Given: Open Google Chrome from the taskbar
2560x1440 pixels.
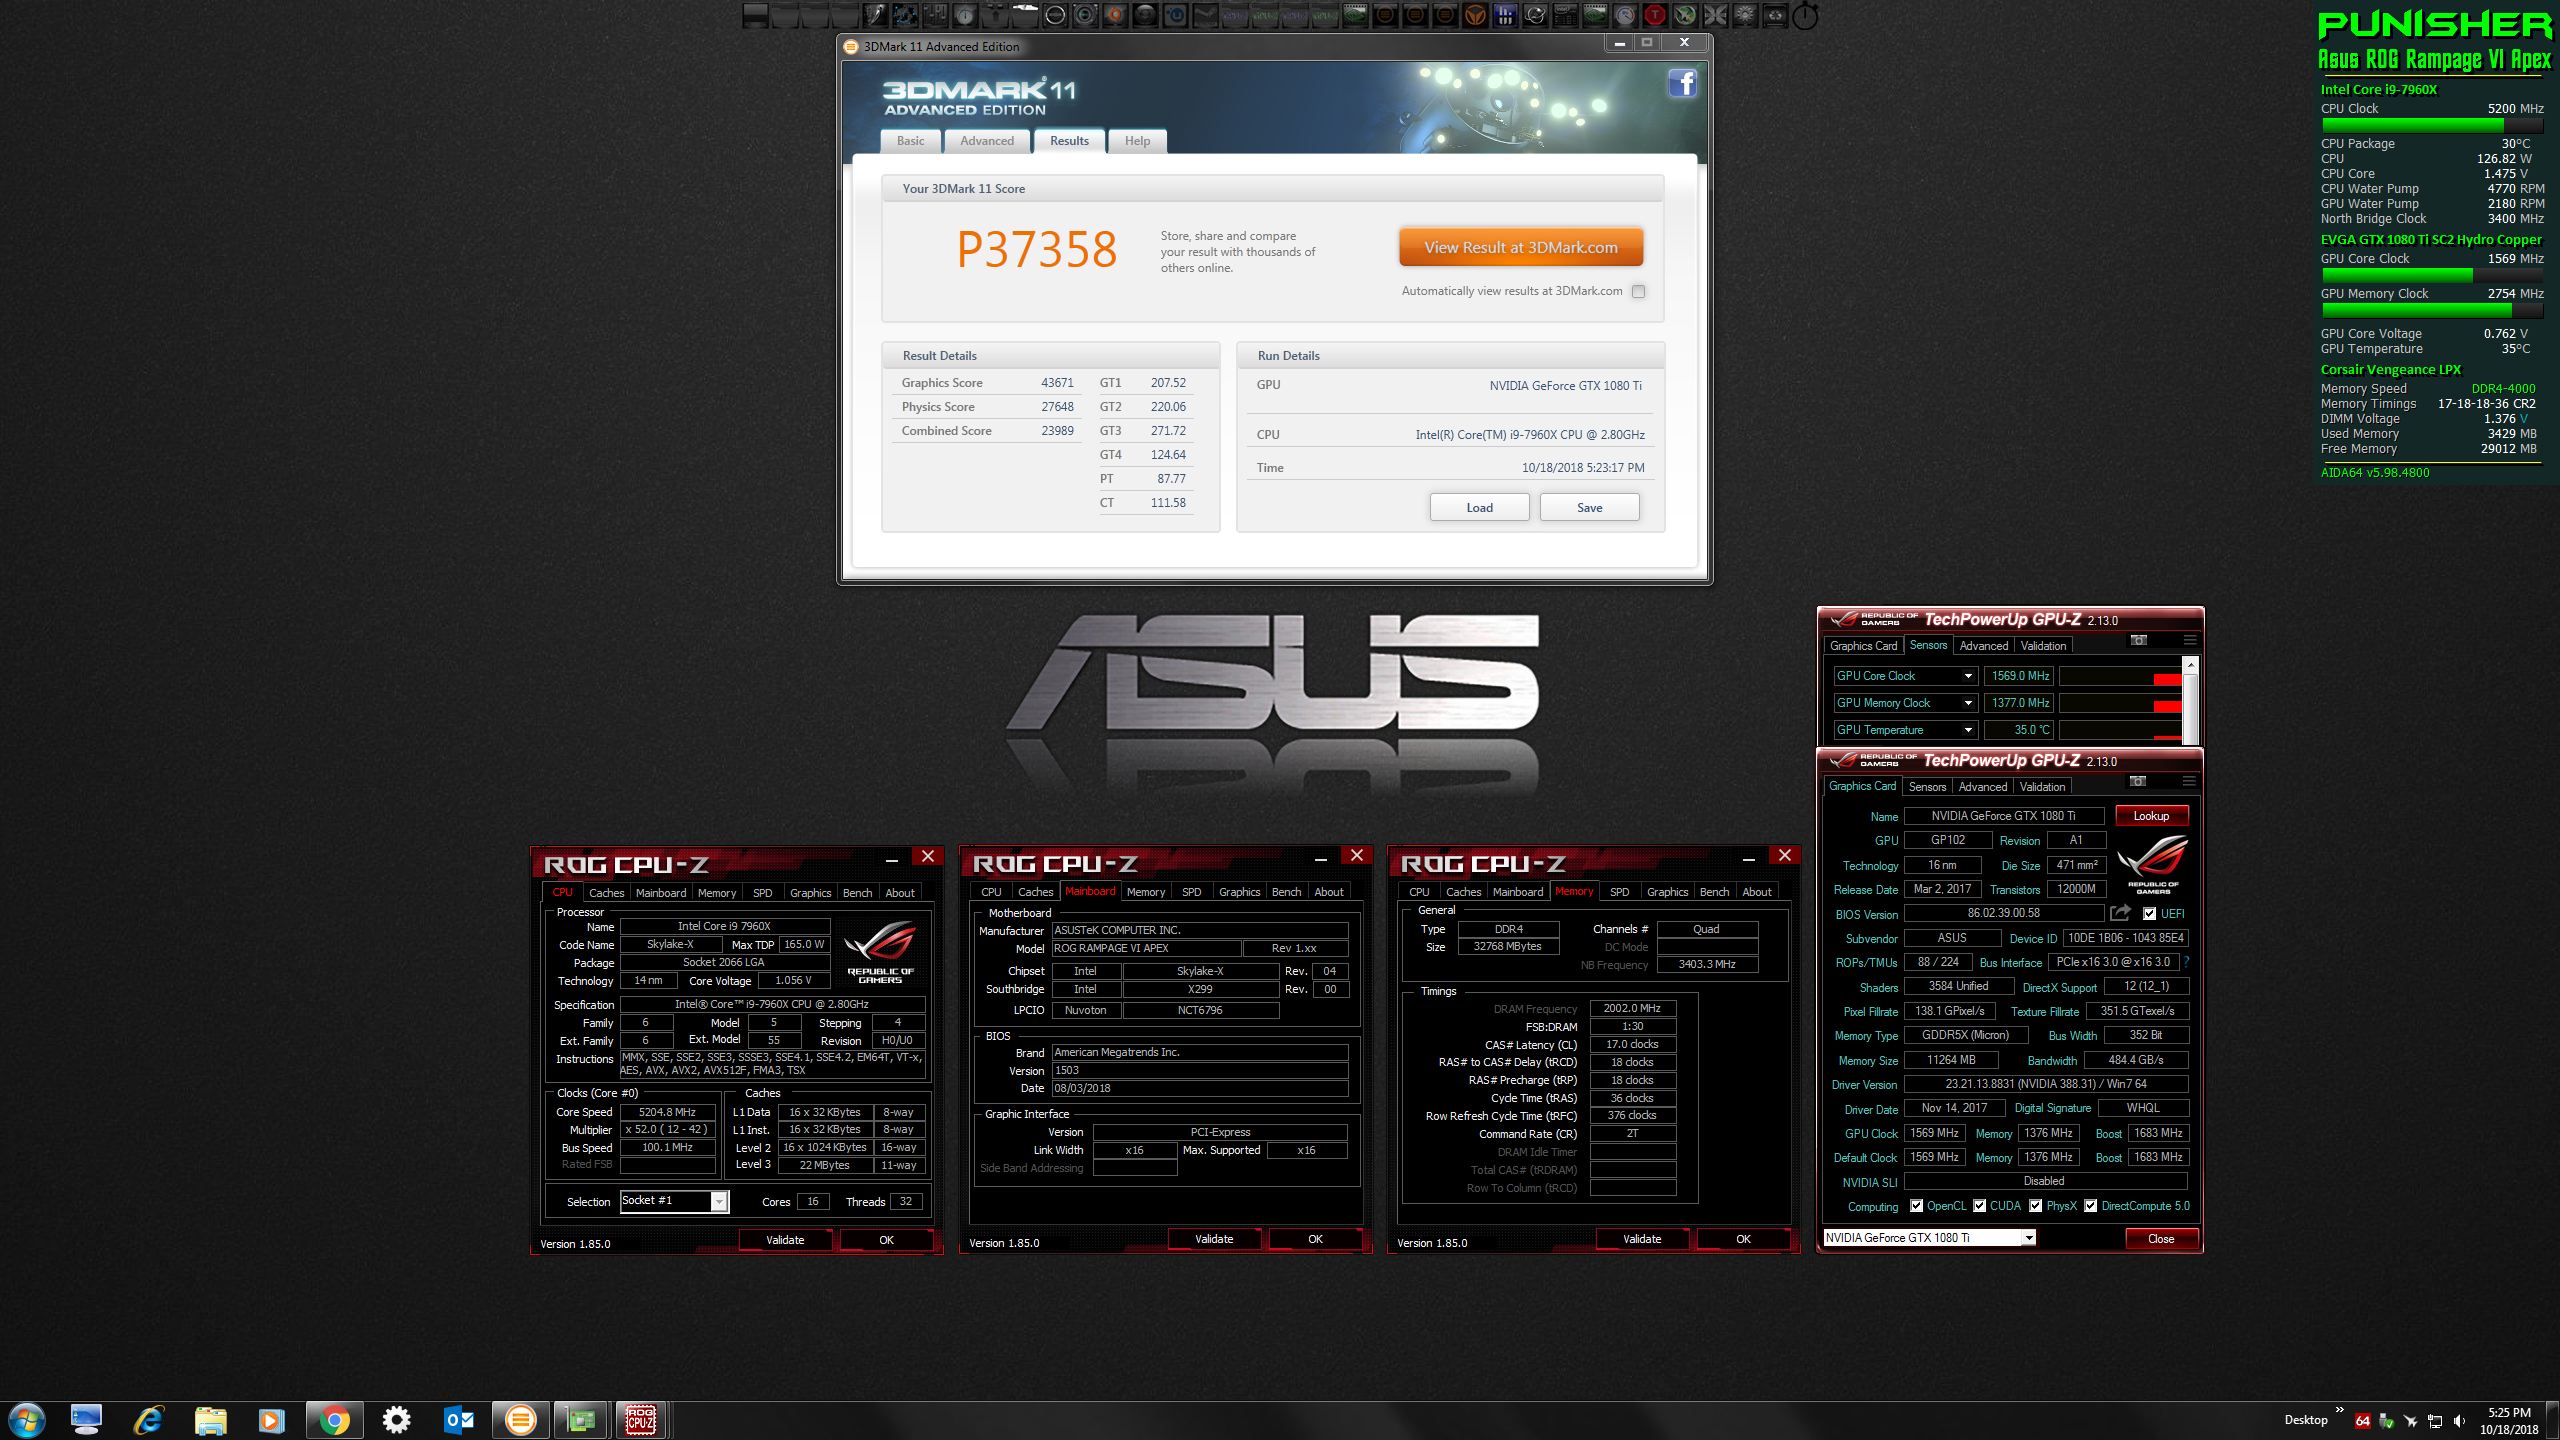Looking at the screenshot, I should coord(334,1419).
